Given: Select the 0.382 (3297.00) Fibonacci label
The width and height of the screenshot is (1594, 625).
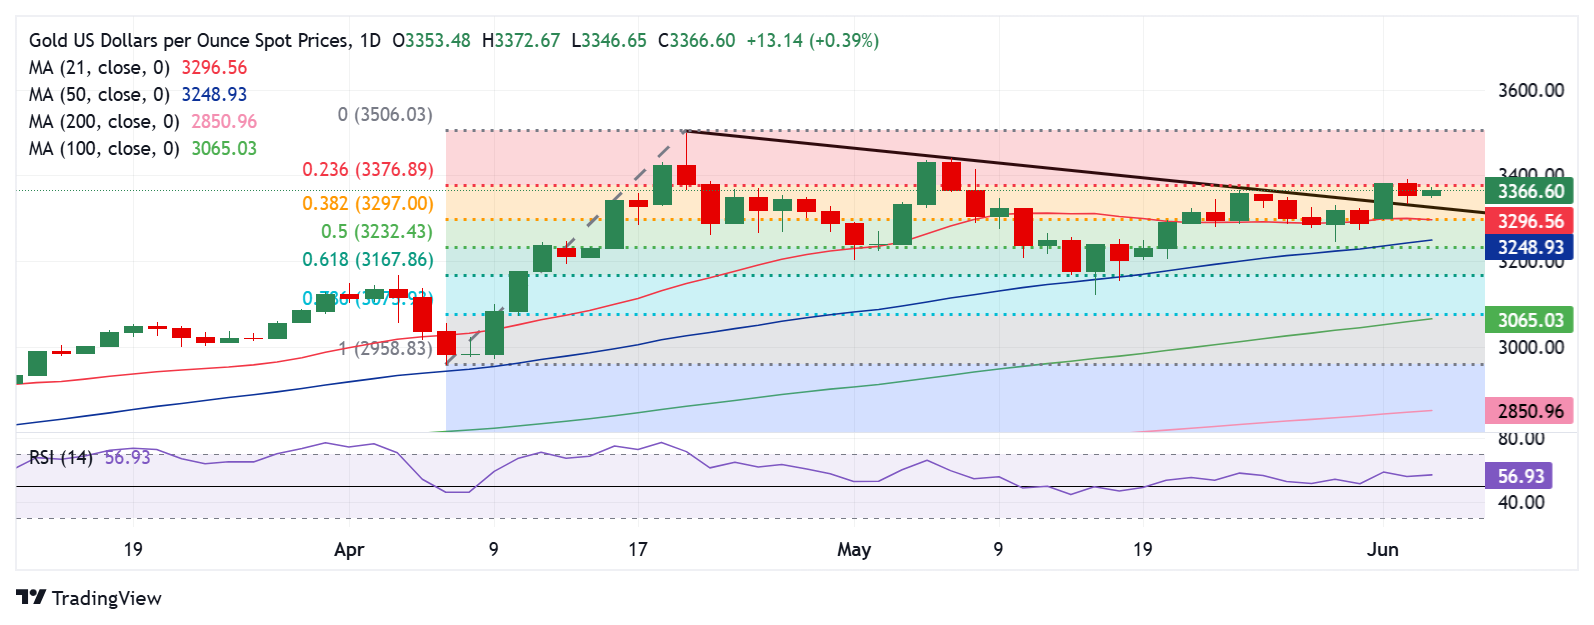Looking at the screenshot, I should [368, 204].
